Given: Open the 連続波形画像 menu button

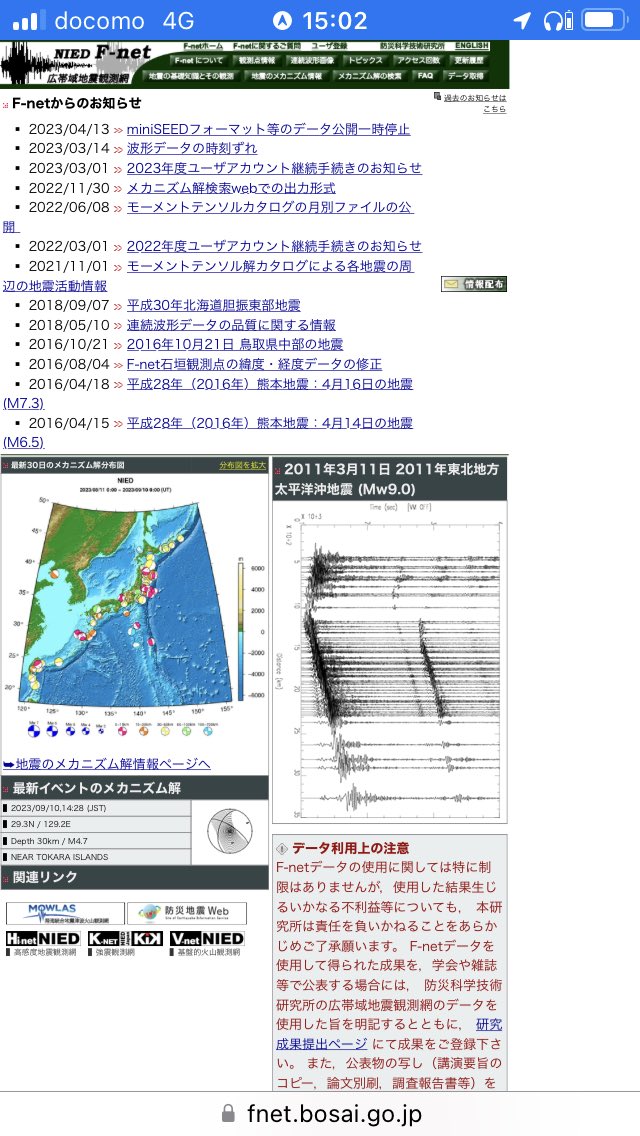Looking at the screenshot, I should pos(313,61).
